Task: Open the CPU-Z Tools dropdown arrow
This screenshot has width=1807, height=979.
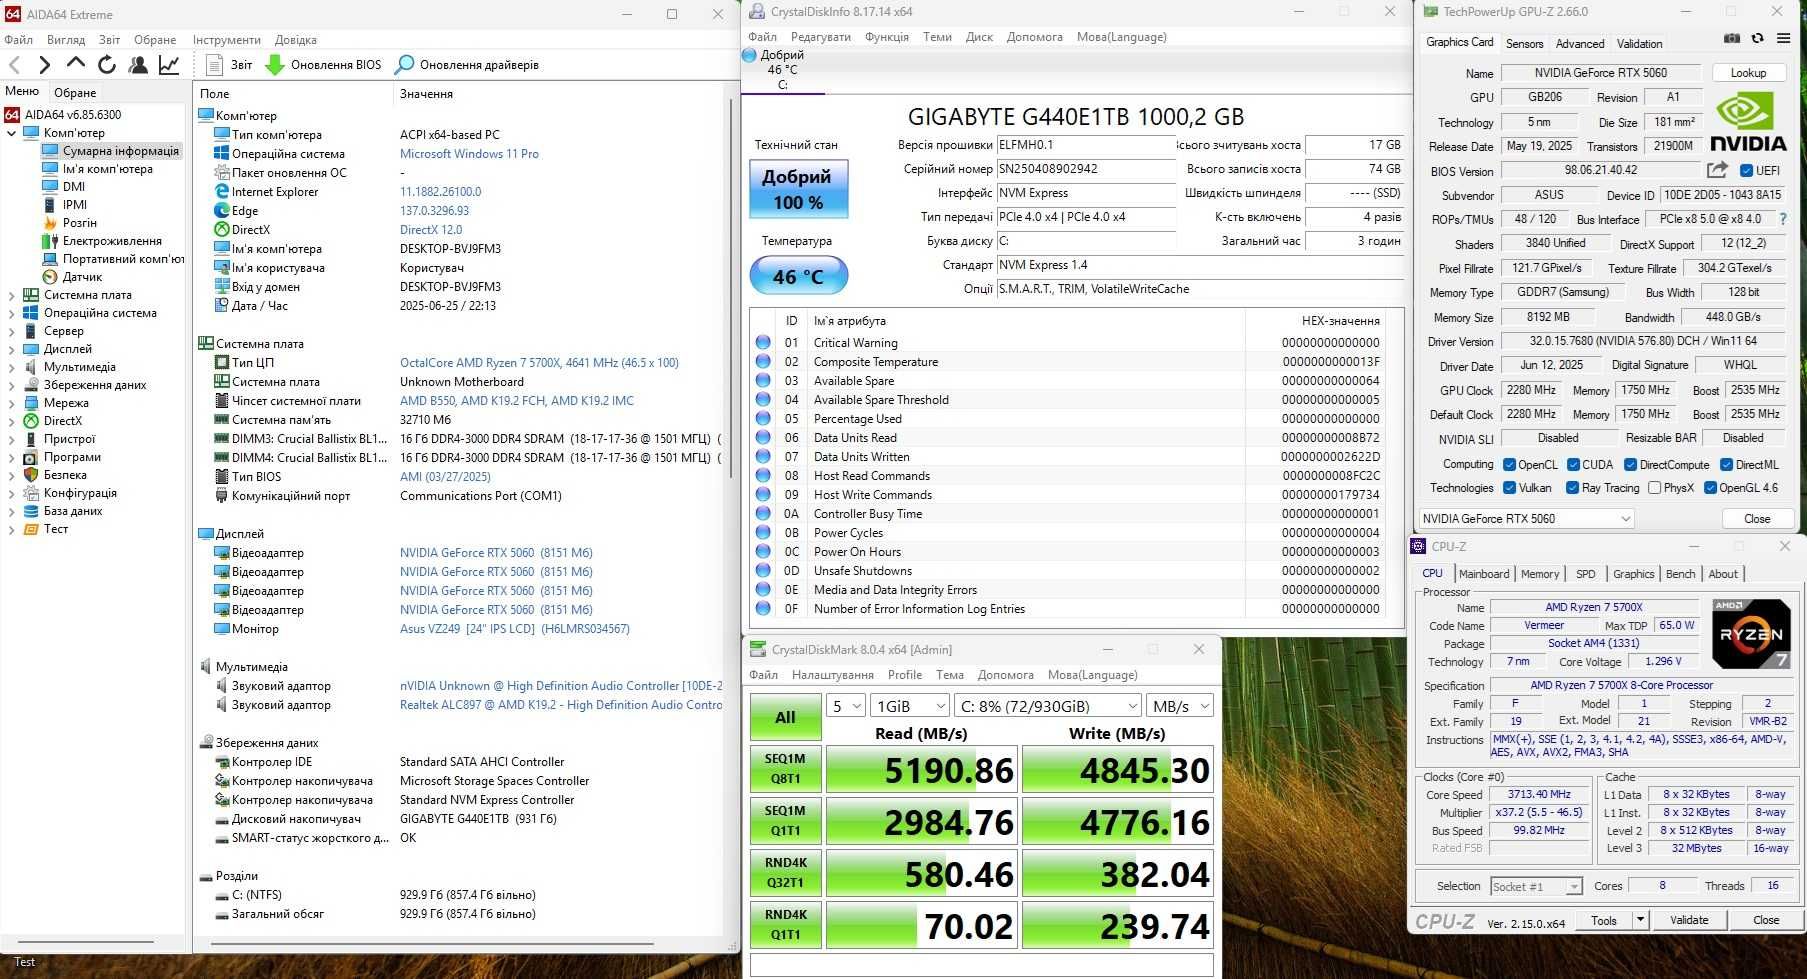Action: pyautogui.click(x=1640, y=920)
